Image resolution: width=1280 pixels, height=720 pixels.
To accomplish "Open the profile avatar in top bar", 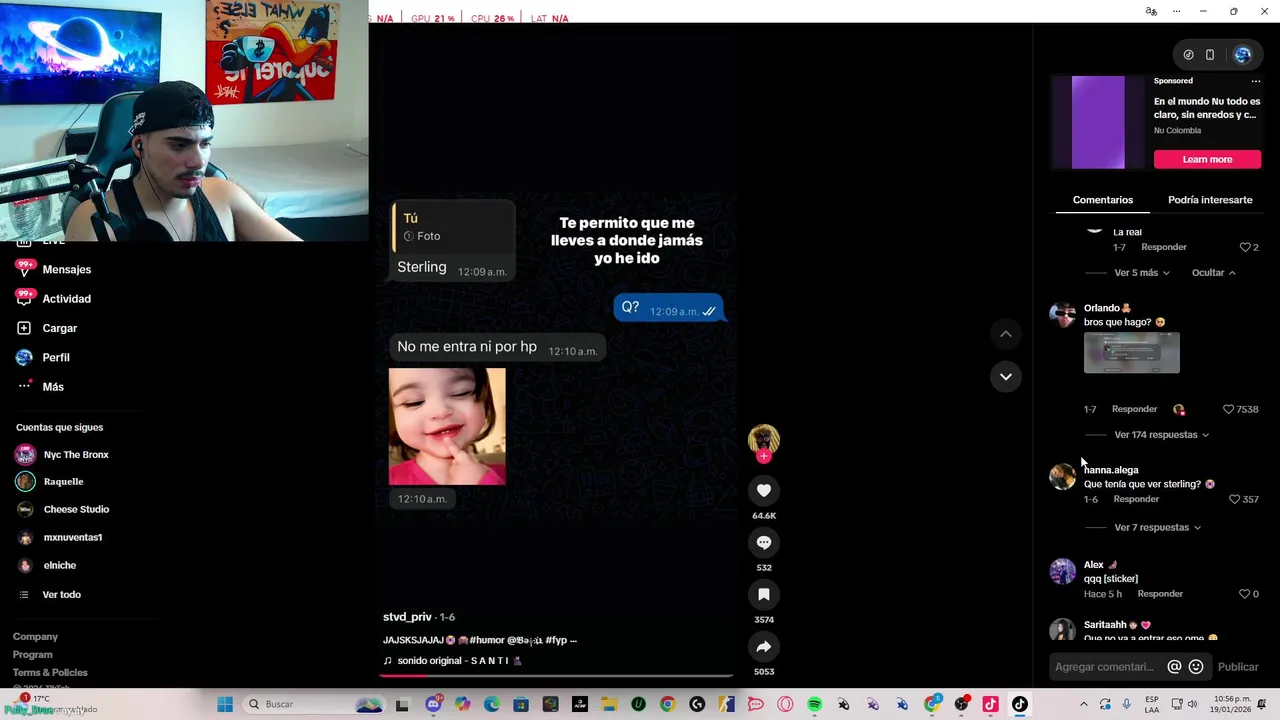I will (x=1243, y=55).
